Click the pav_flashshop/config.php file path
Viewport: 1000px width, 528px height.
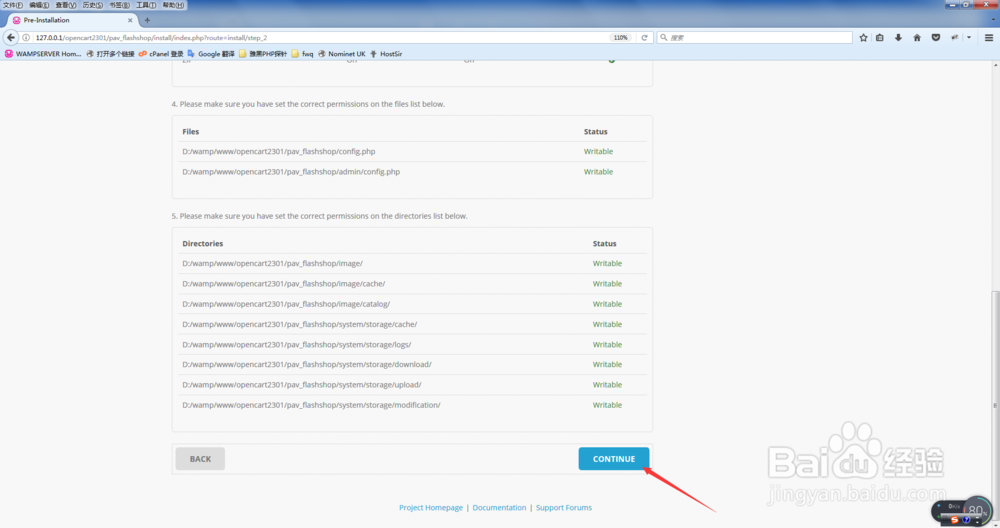(x=279, y=152)
